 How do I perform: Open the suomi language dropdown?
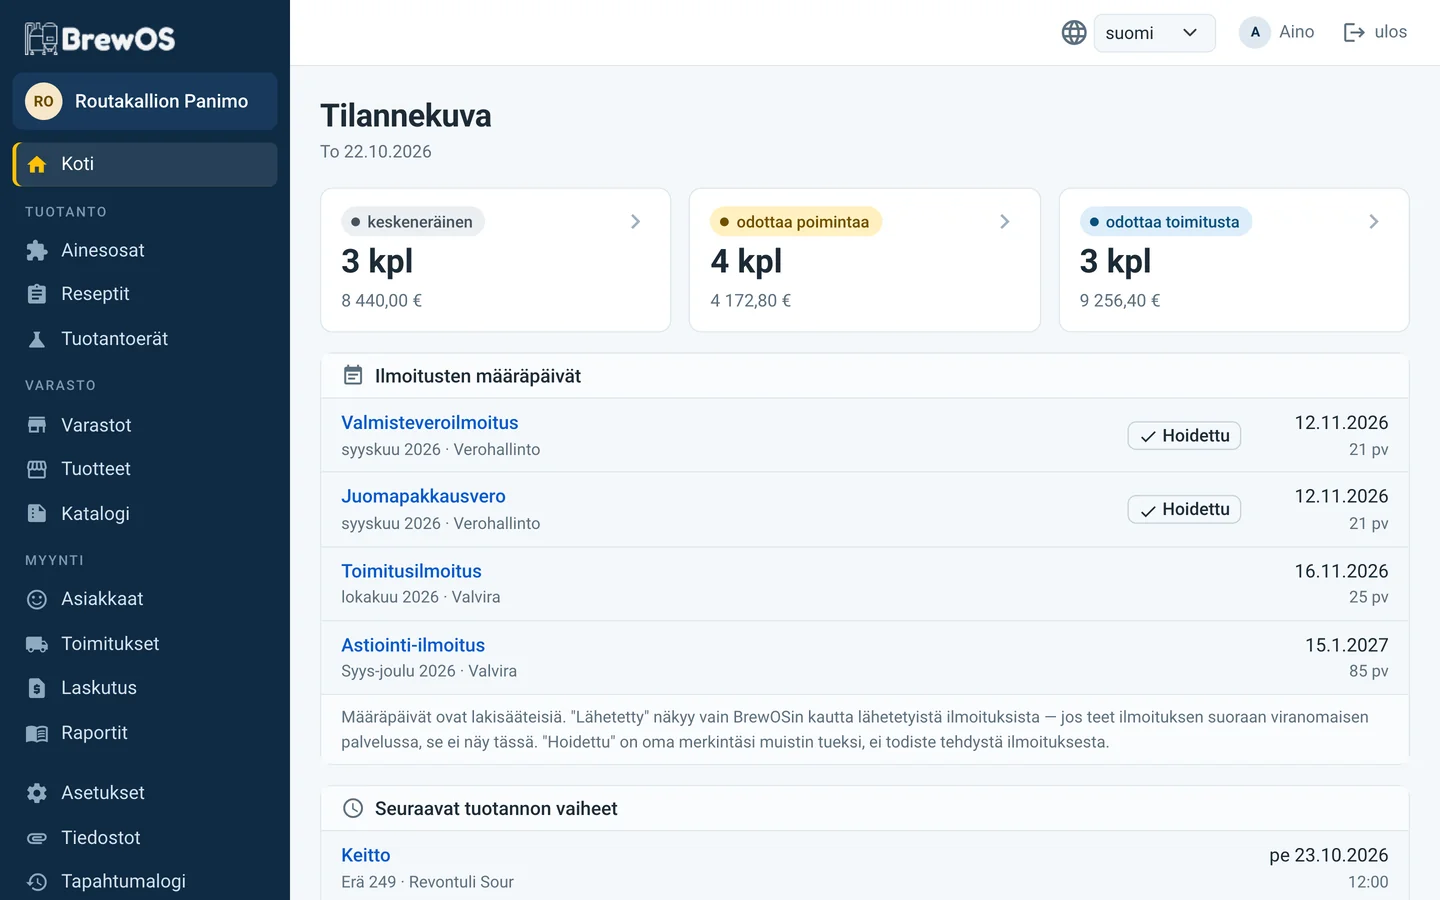[x=1154, y=33]
